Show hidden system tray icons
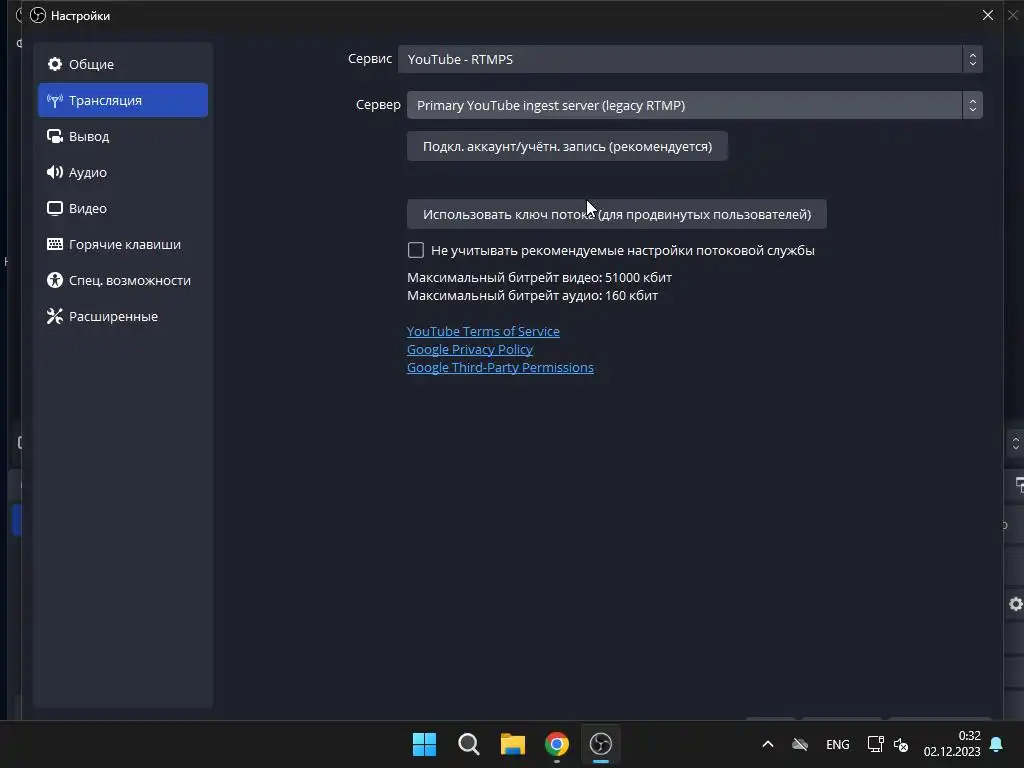This screenshot has height=768, width=1024. click(x=768, y=744)
